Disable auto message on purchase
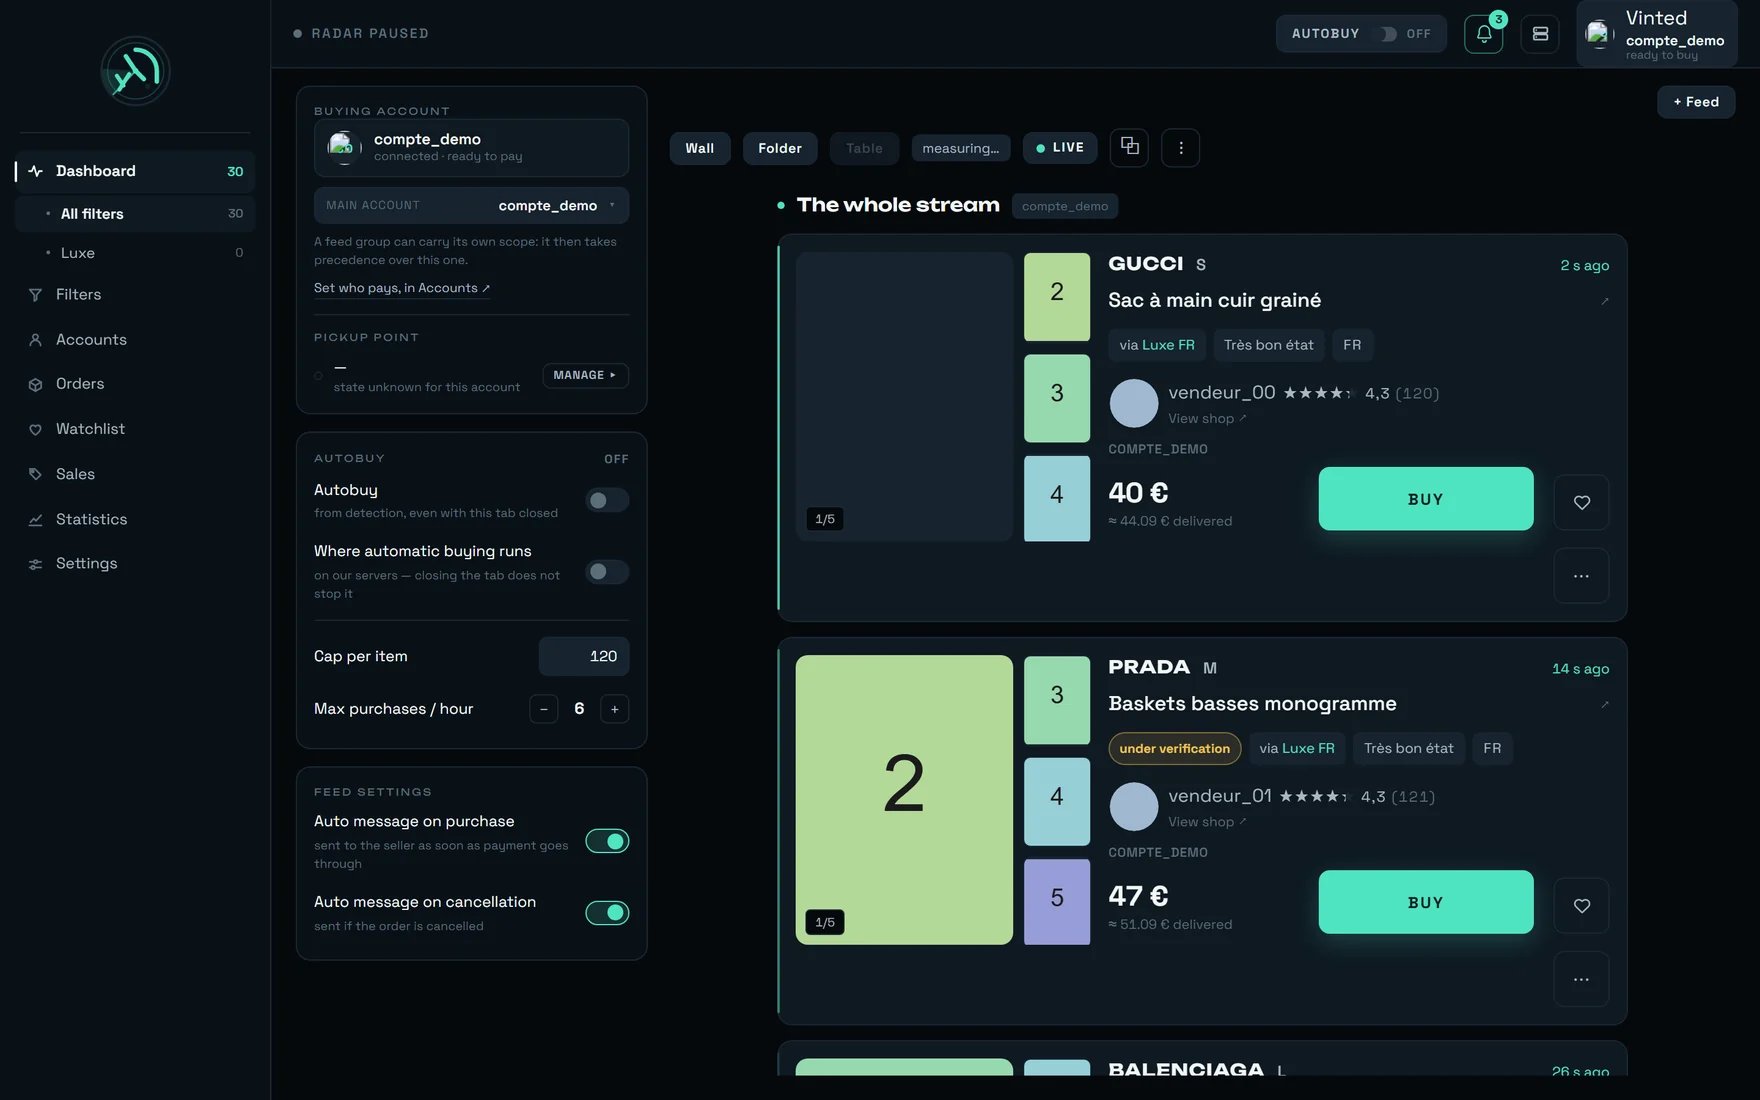 607,841
